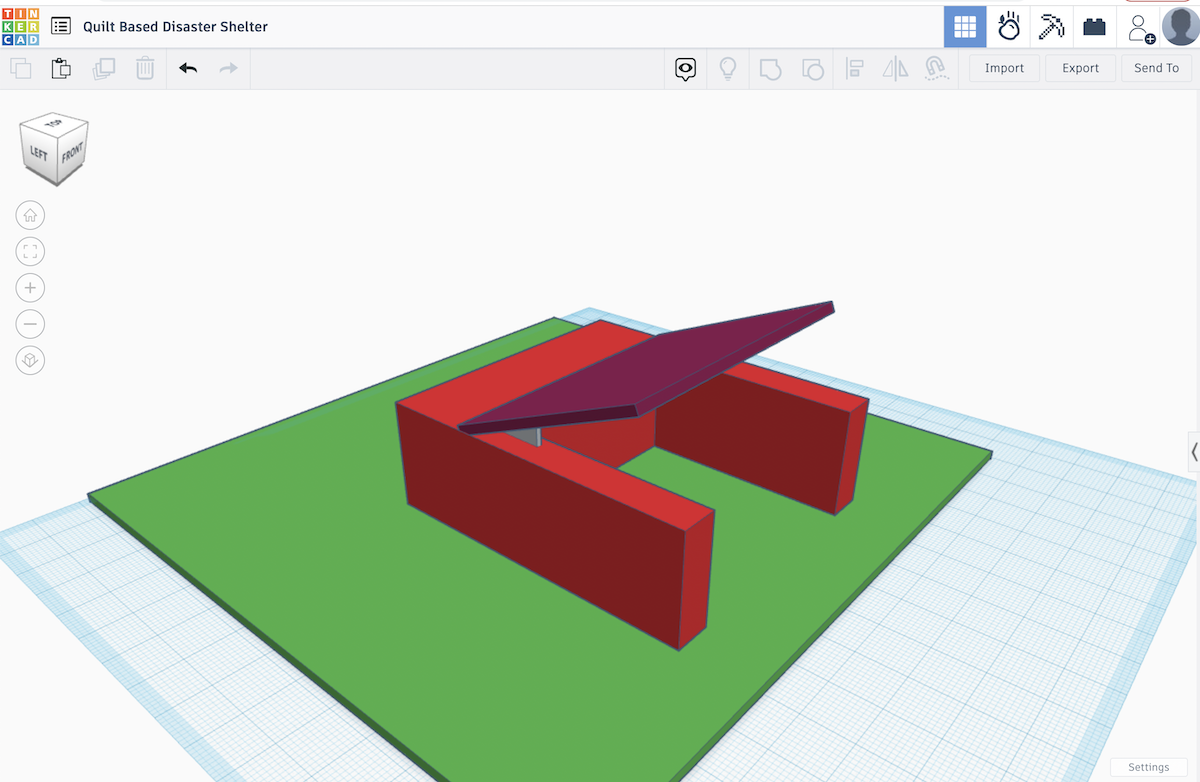Invite a collaborator with the add-person icon

pyautogui.click(x=1140, y=27)
